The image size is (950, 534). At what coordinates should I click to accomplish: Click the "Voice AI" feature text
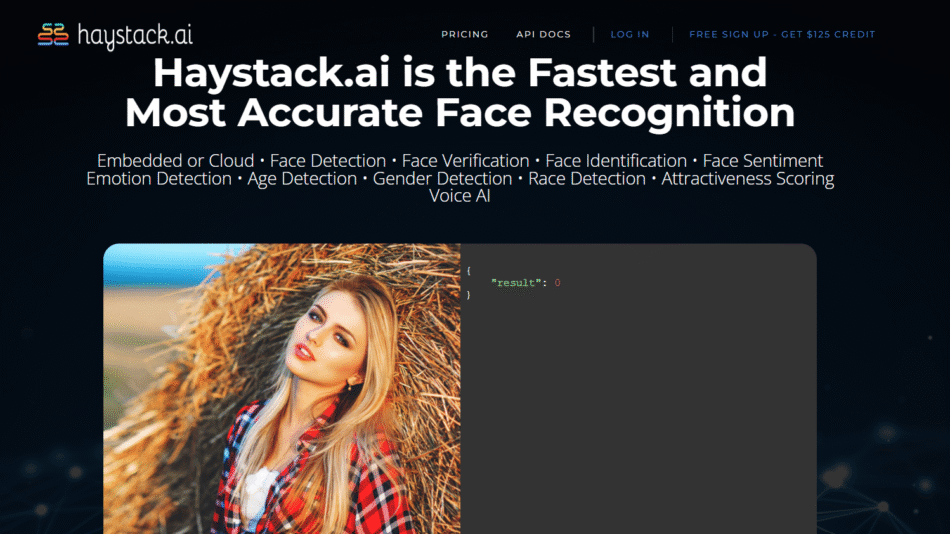click(x=460, y=196)
